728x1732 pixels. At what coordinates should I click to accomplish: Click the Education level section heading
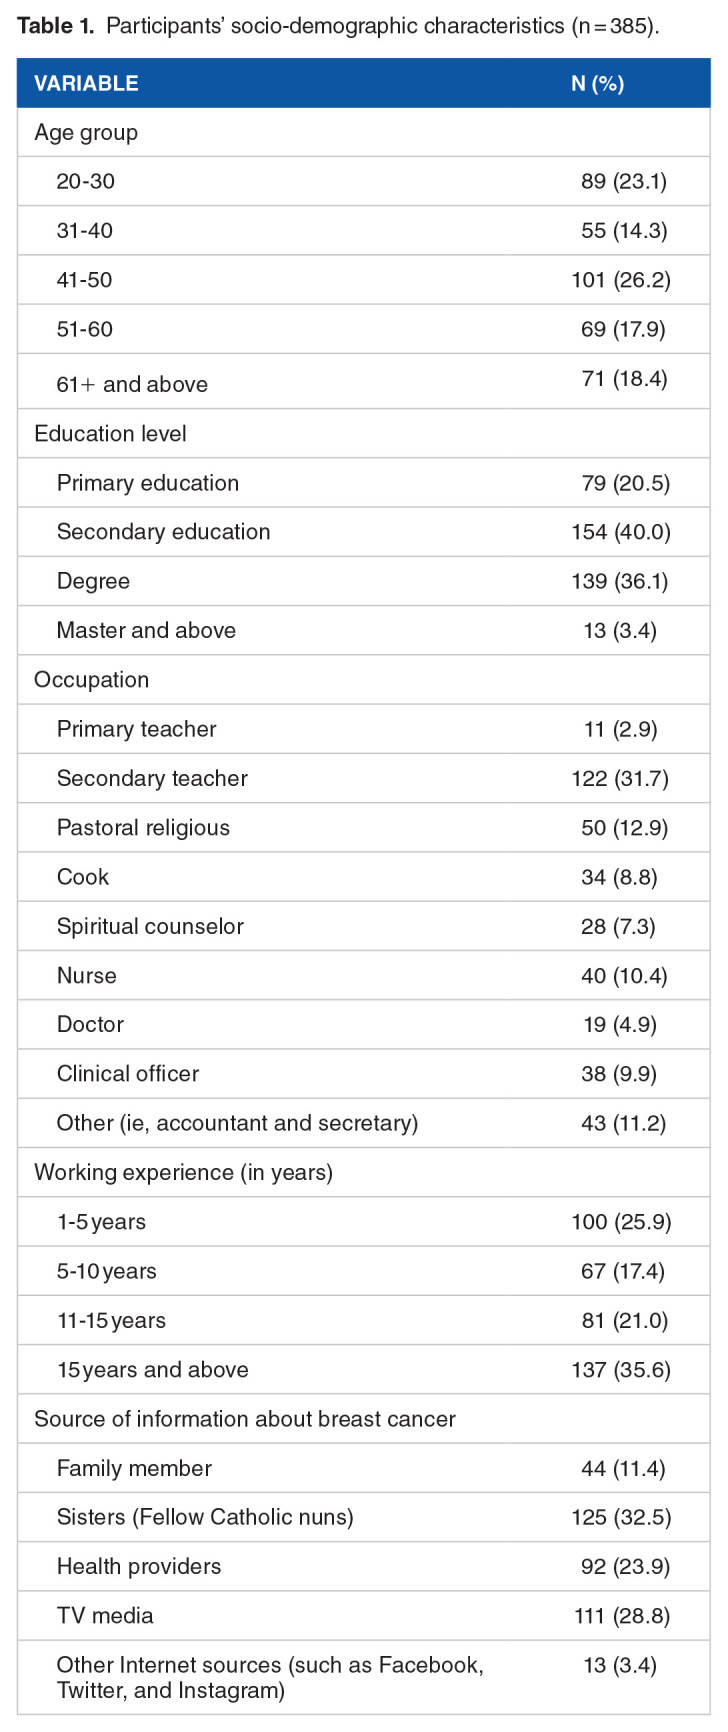pyautogui.click(x=110, y=434)
